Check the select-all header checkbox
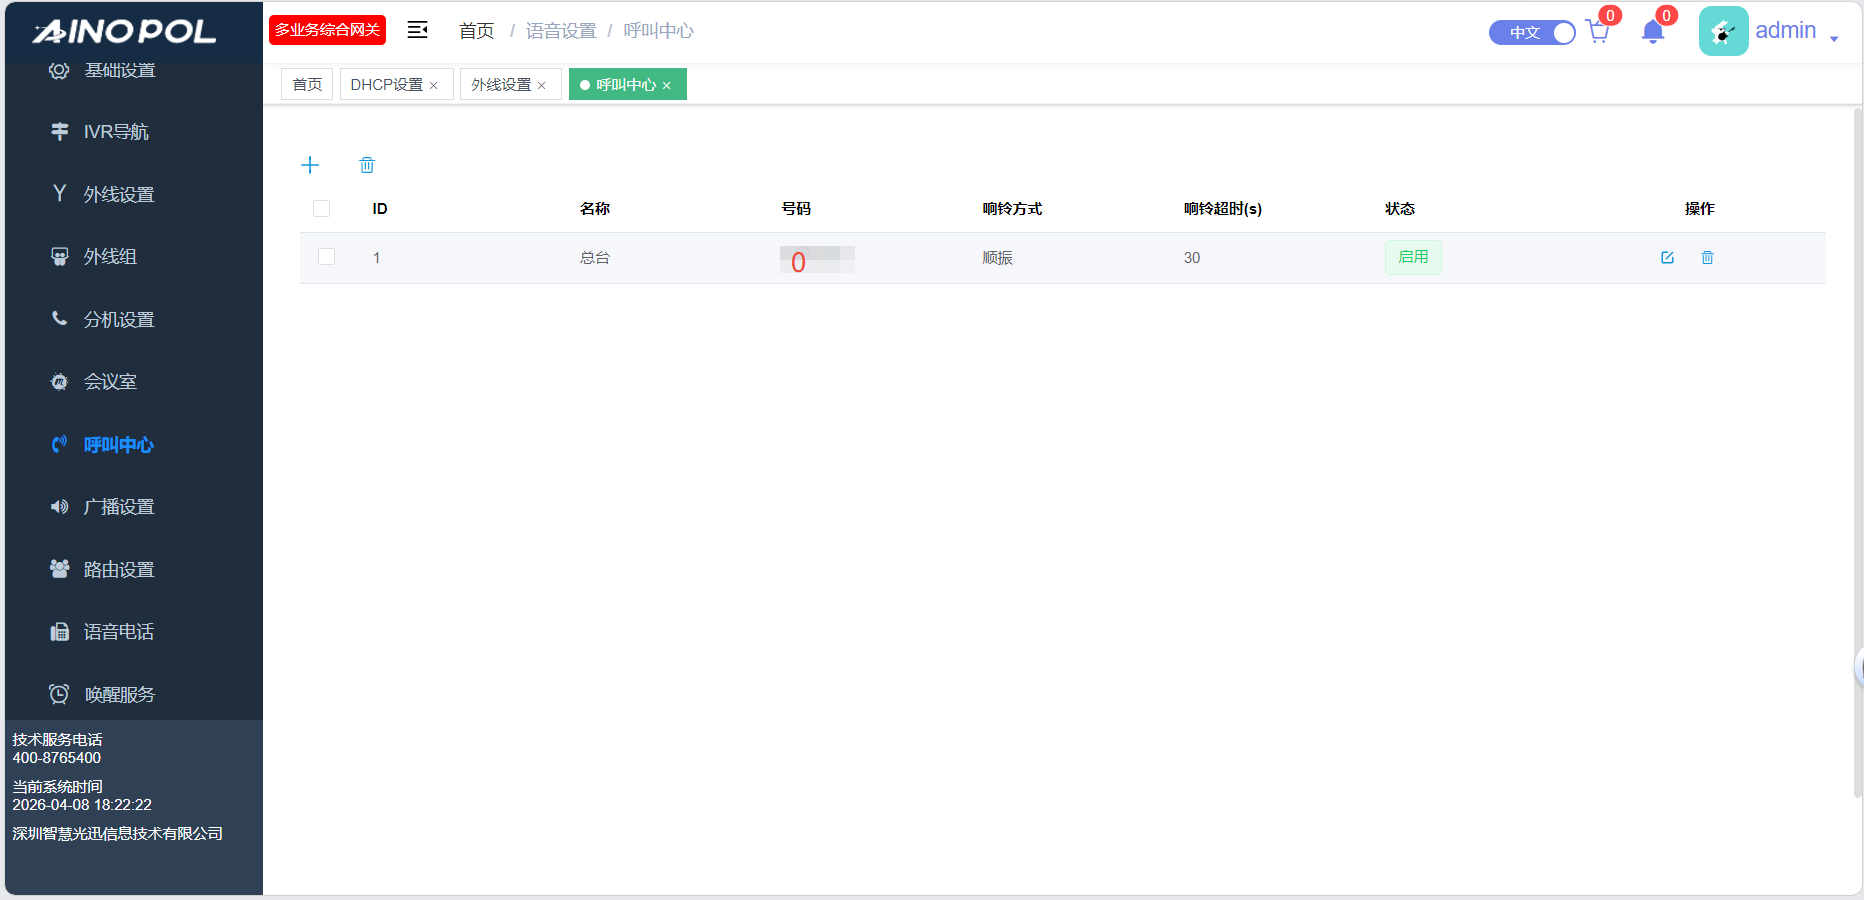The height and width of the screenshot is (900, 1864). click(321, 209)
